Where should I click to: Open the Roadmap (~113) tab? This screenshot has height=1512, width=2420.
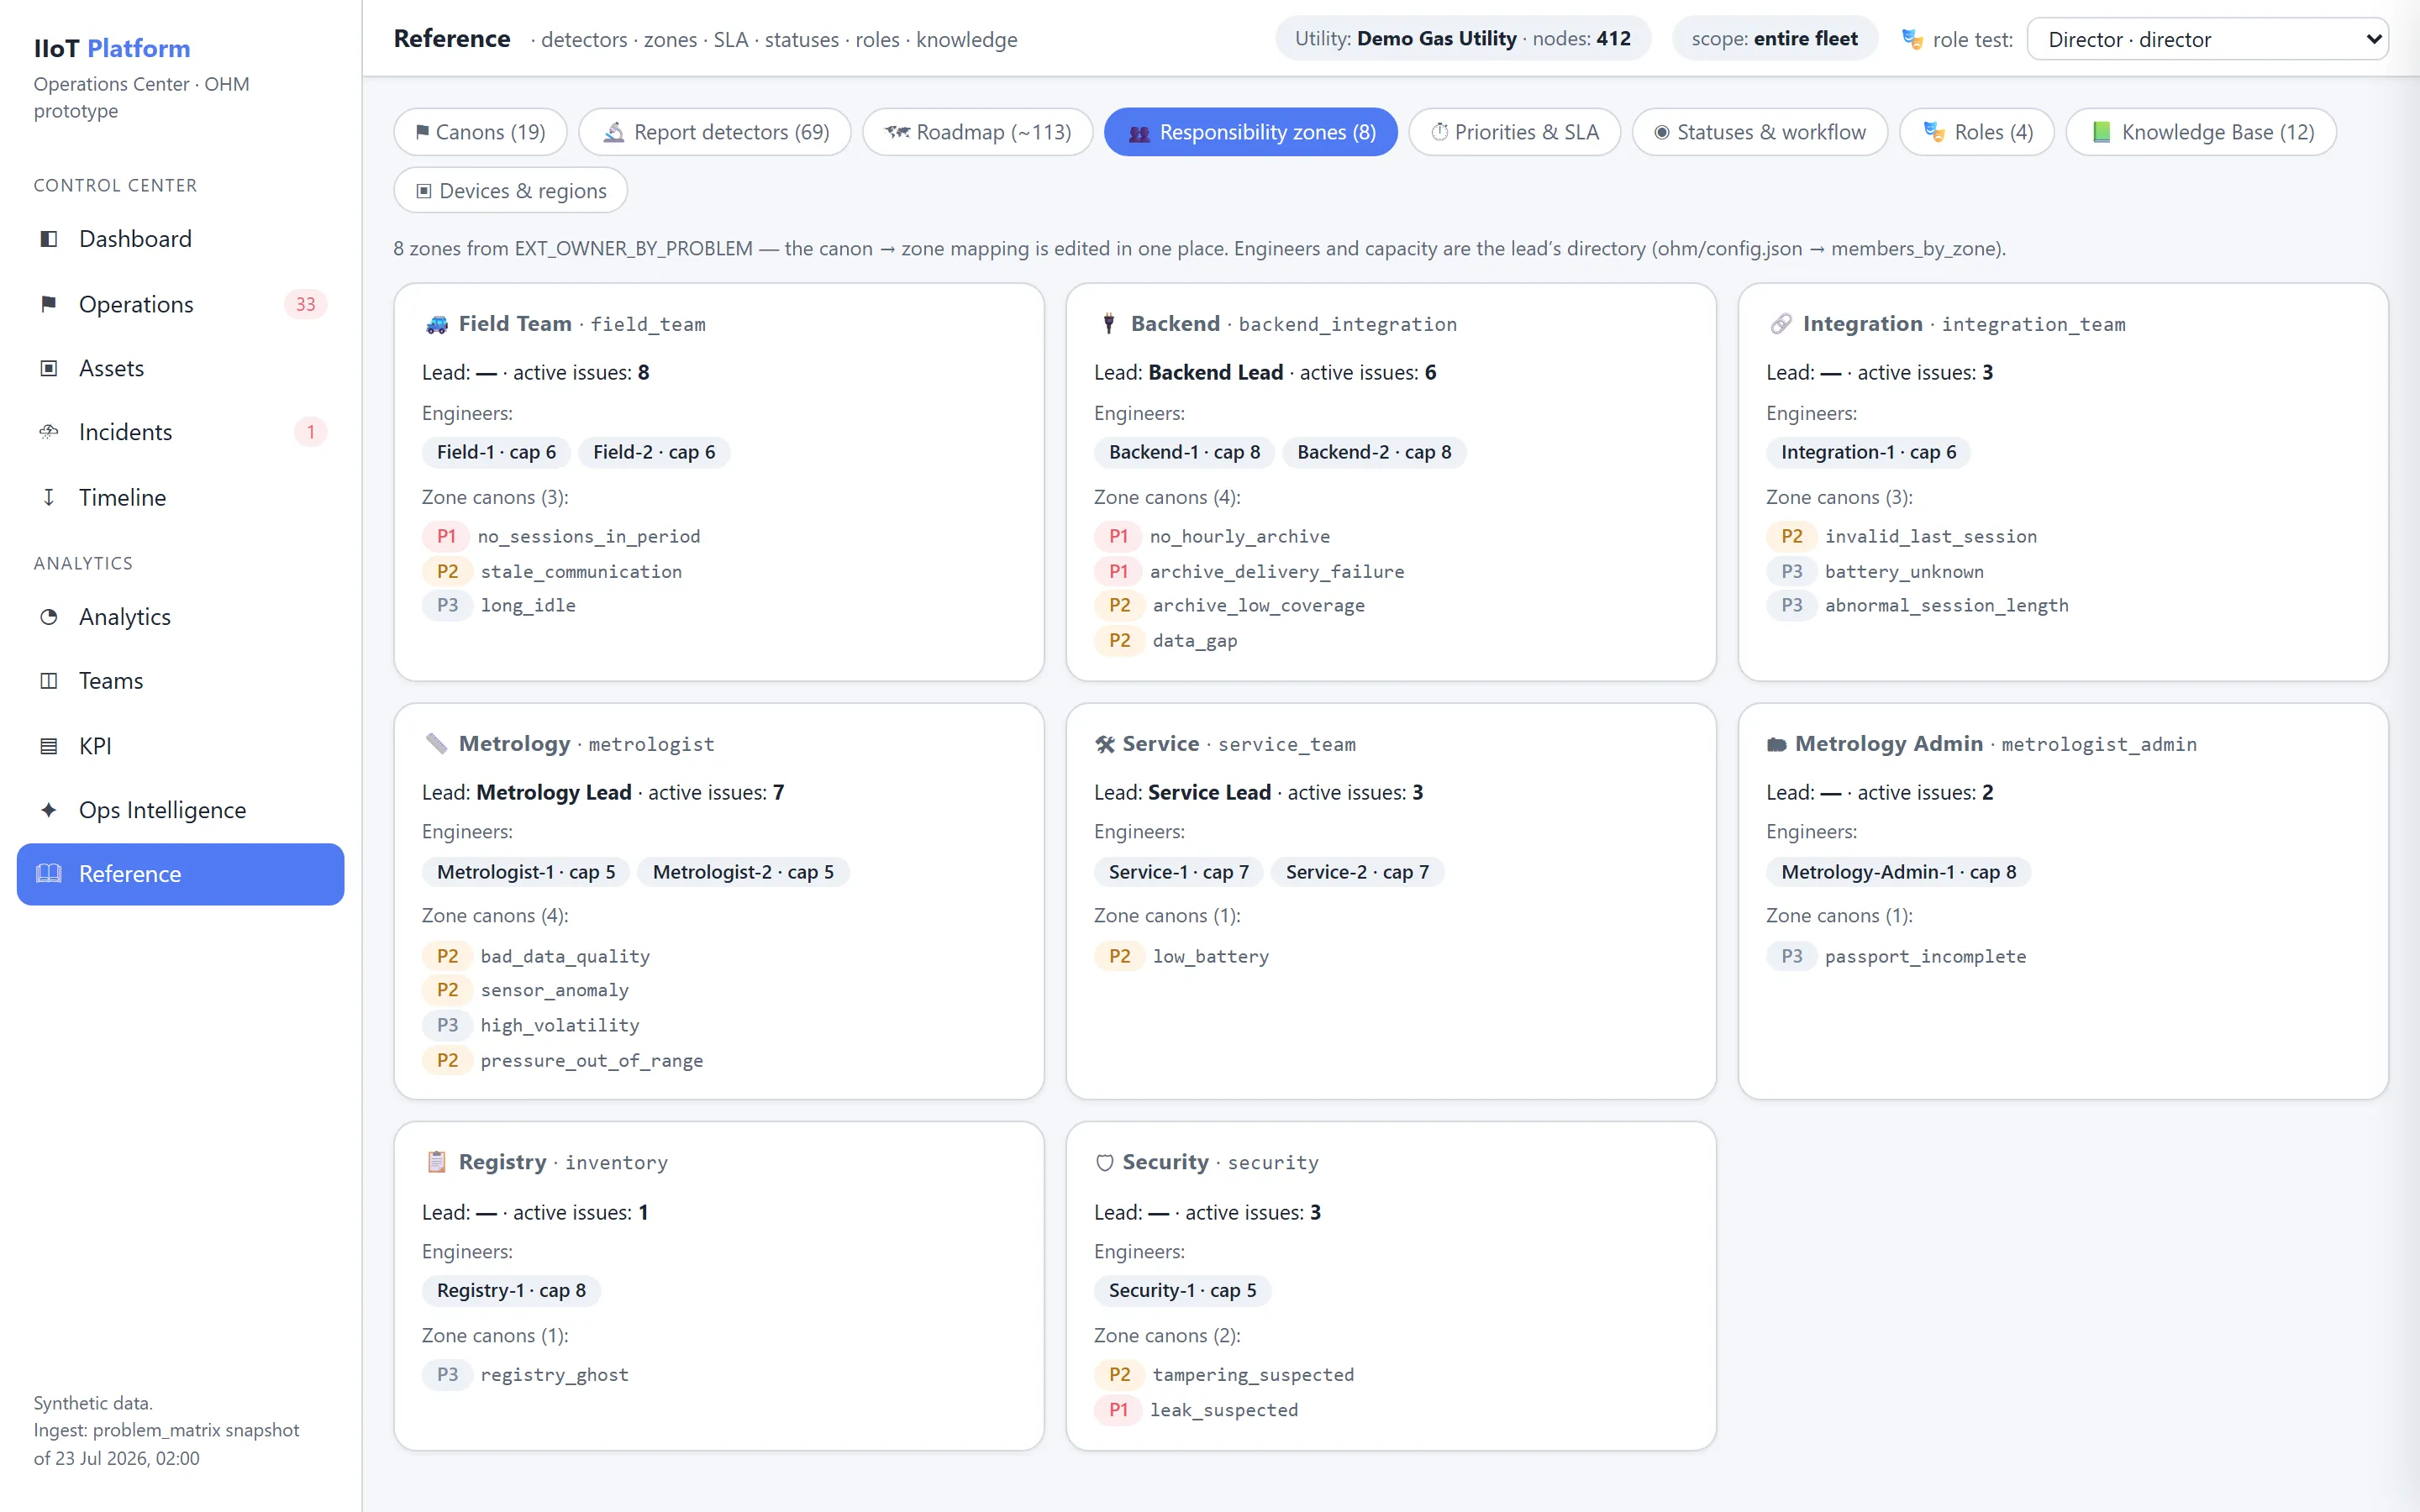click(978, 132)
